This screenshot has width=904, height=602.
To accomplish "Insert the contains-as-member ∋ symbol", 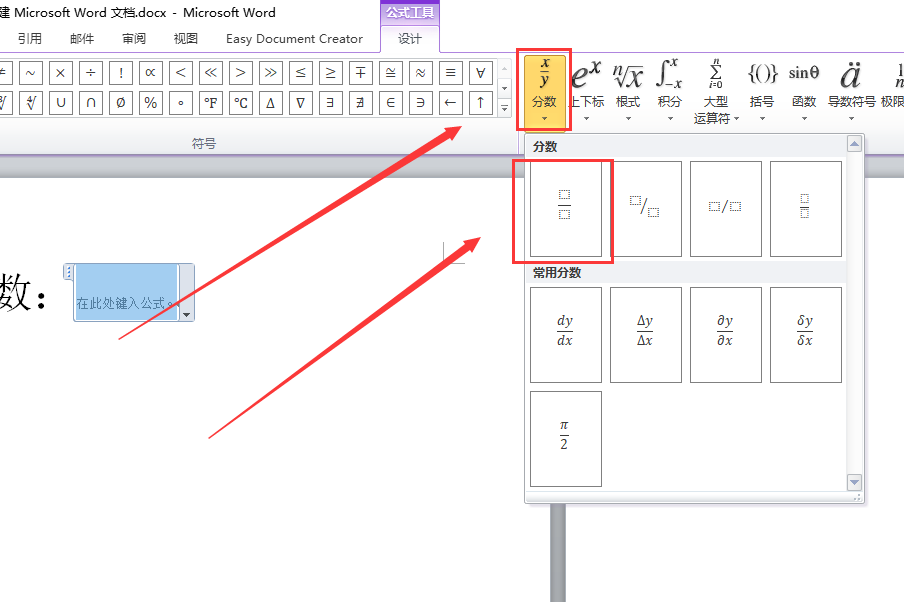I will coord(420,103).
